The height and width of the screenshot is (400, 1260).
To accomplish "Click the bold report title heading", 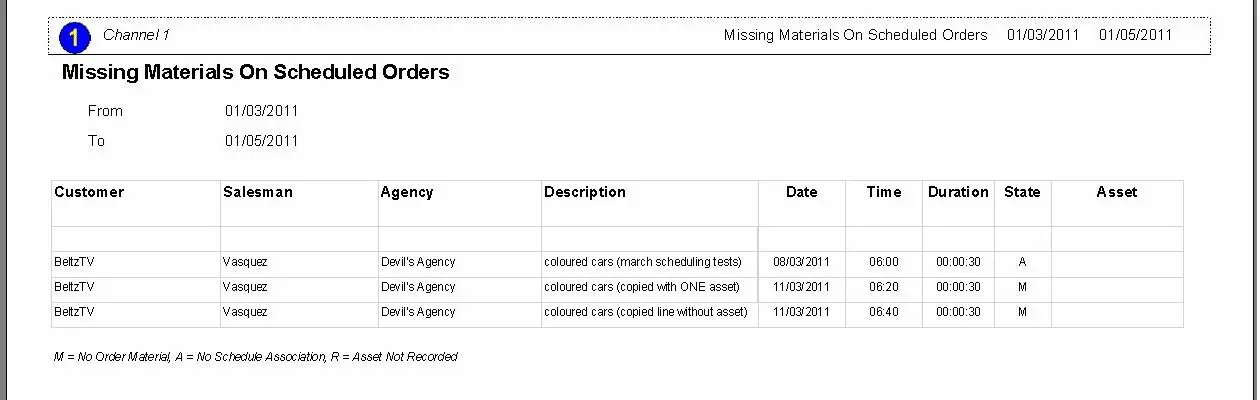I will click(256, 72).
